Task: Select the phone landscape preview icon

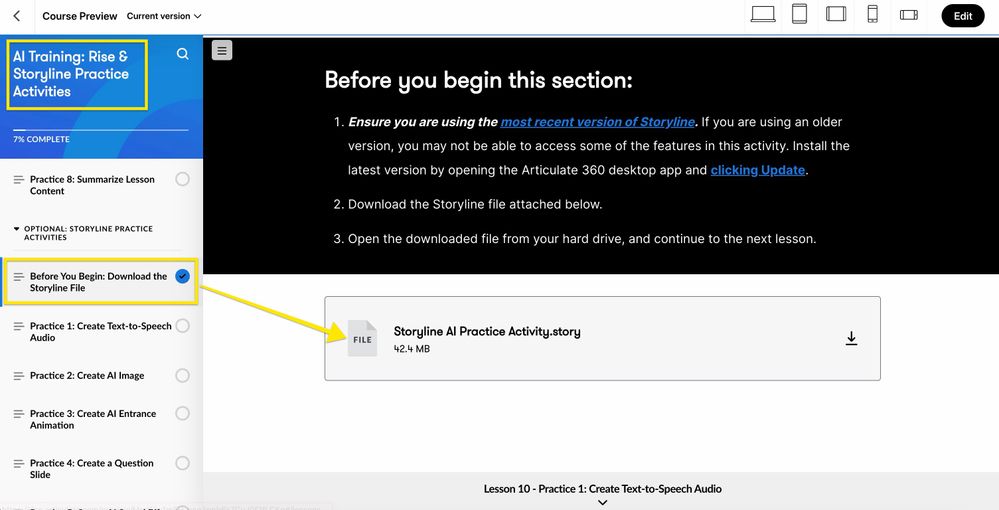Action: pyautogui.click(x=909, y=15)
